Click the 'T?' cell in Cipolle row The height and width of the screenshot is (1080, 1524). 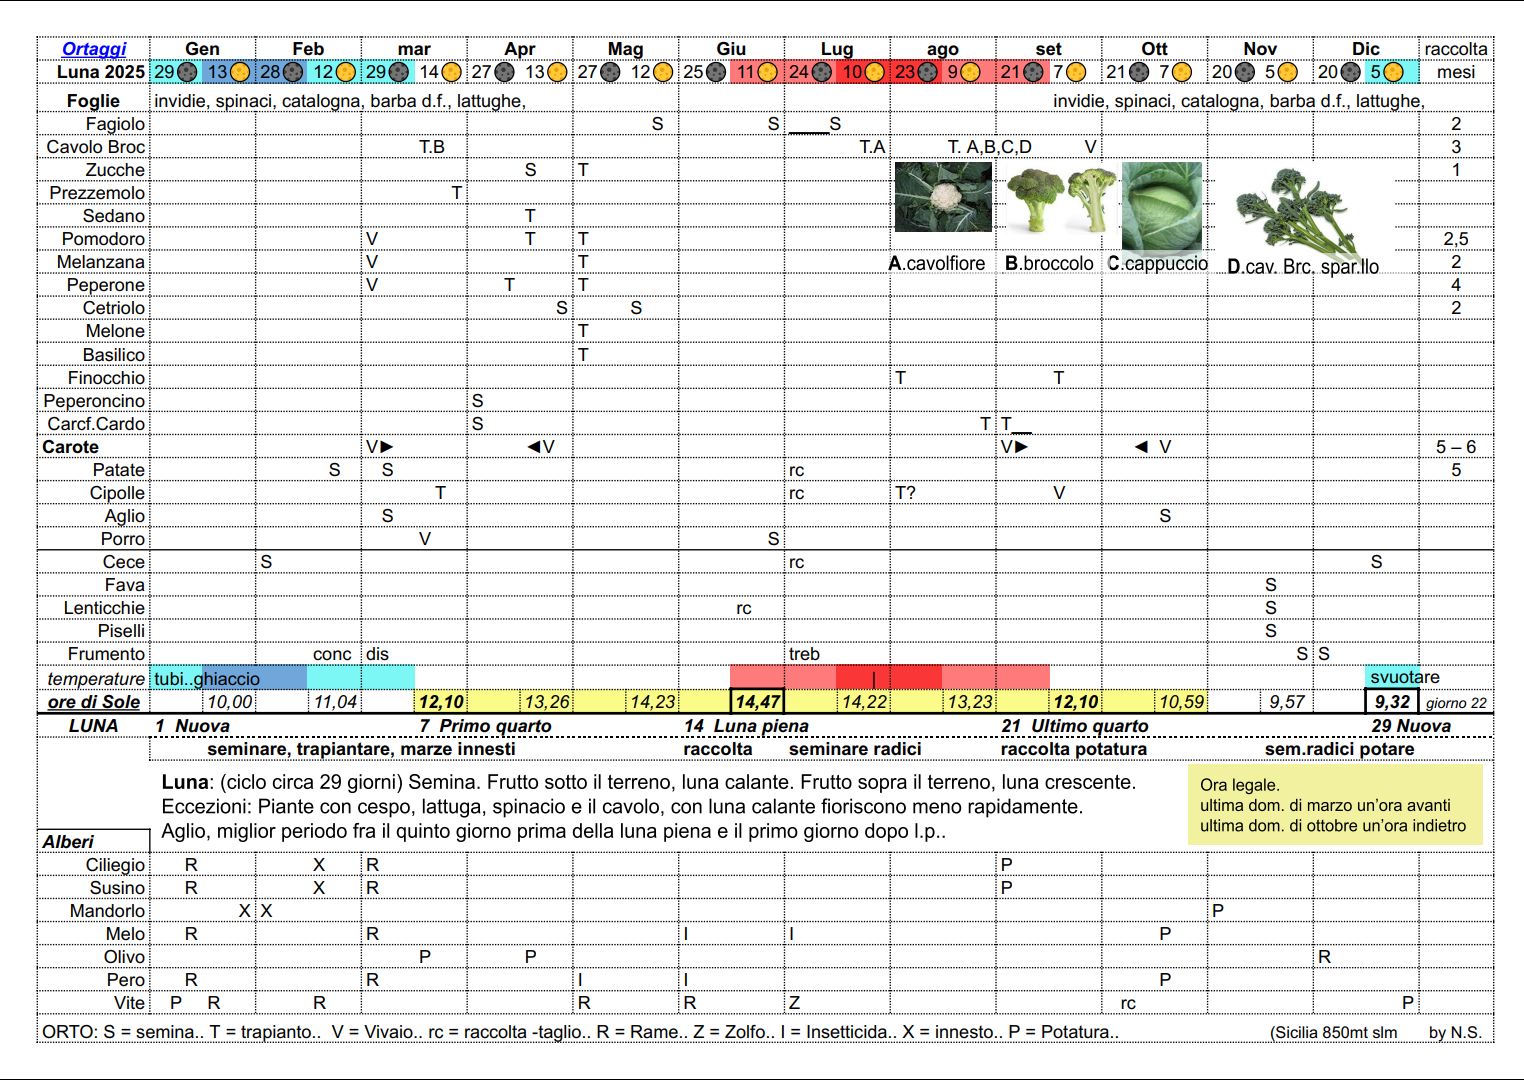click(905, 493)
